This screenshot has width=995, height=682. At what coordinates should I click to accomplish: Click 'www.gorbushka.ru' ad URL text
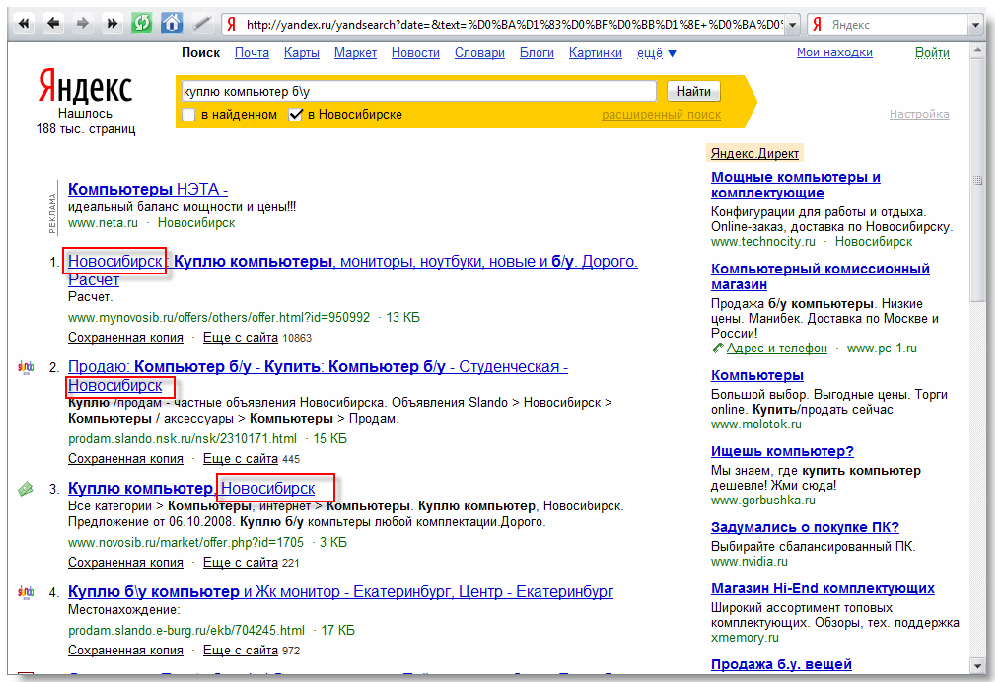coord(763,500)
